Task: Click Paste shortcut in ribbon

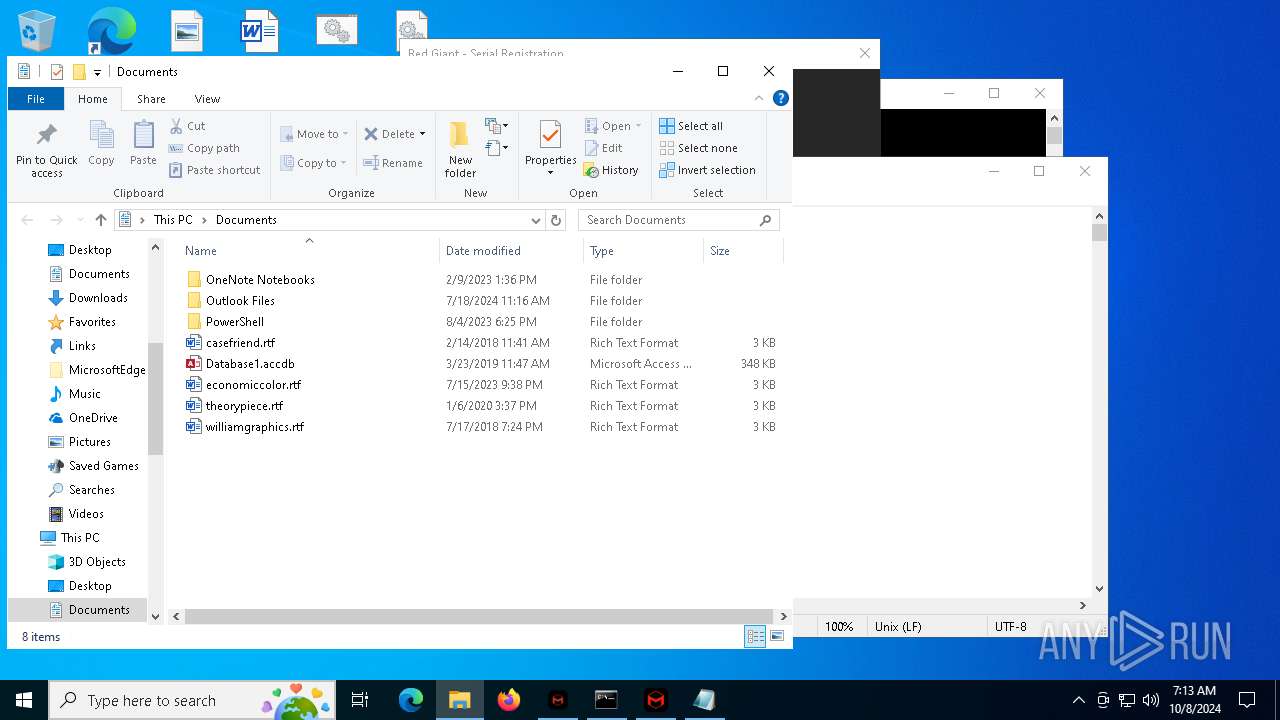Action: [214, 170]
